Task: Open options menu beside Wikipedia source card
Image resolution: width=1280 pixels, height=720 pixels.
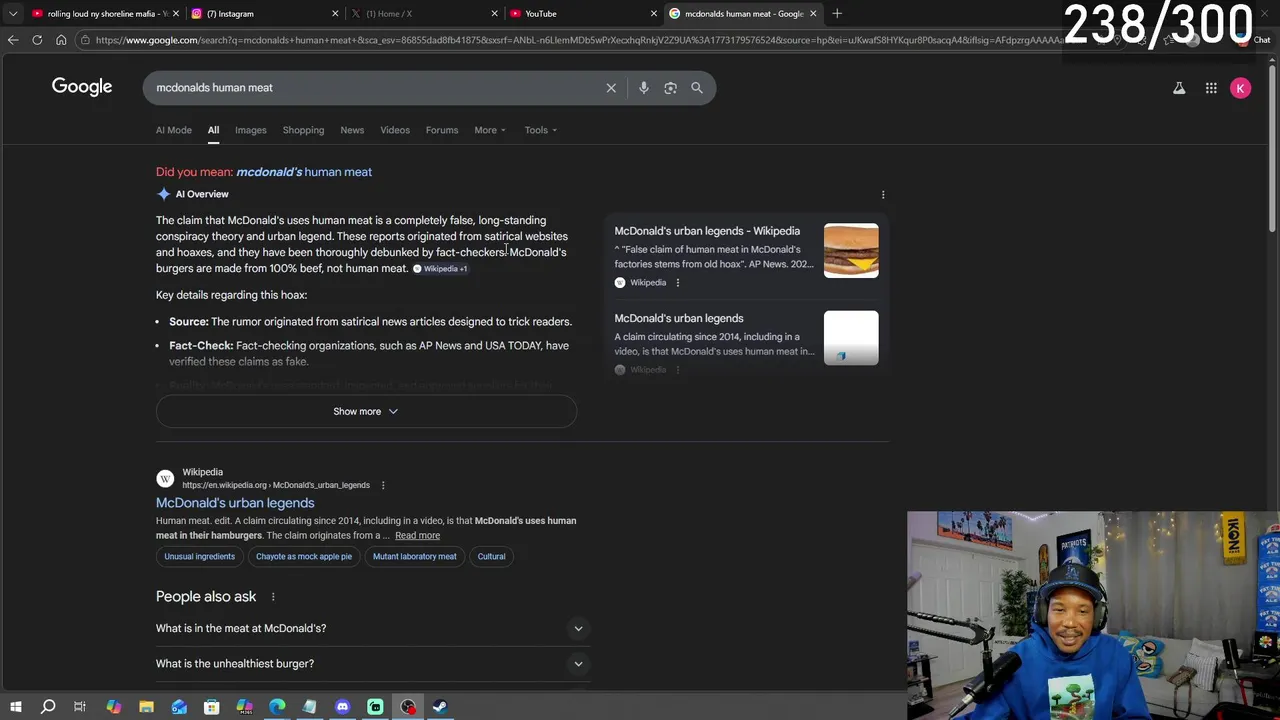Action: coord(677,282)
